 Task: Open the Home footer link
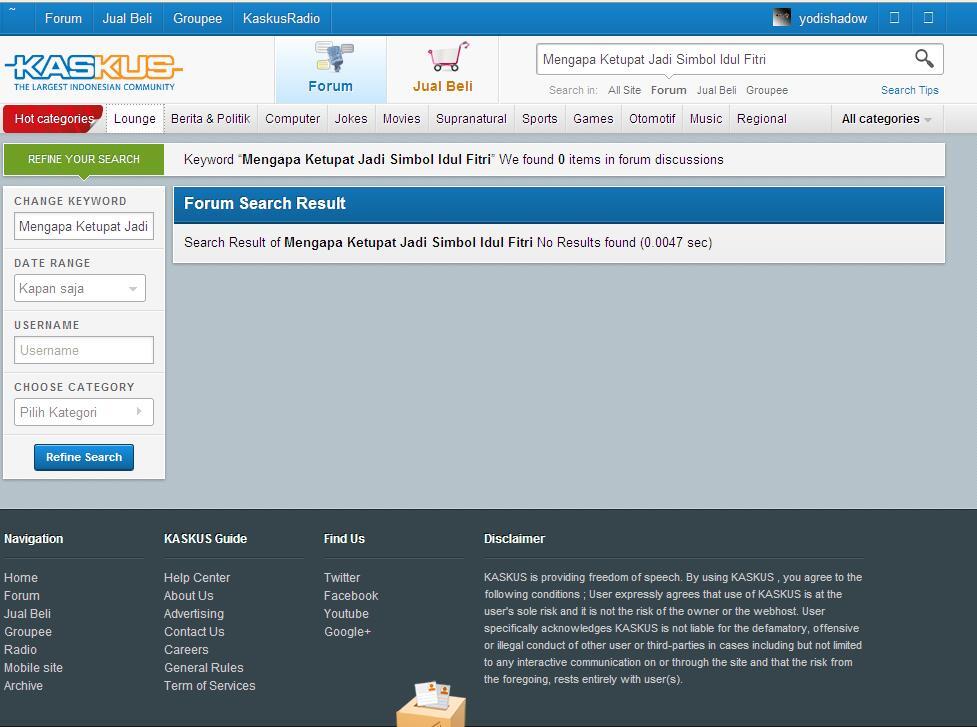pyautogui.click(x=21, y=577)
